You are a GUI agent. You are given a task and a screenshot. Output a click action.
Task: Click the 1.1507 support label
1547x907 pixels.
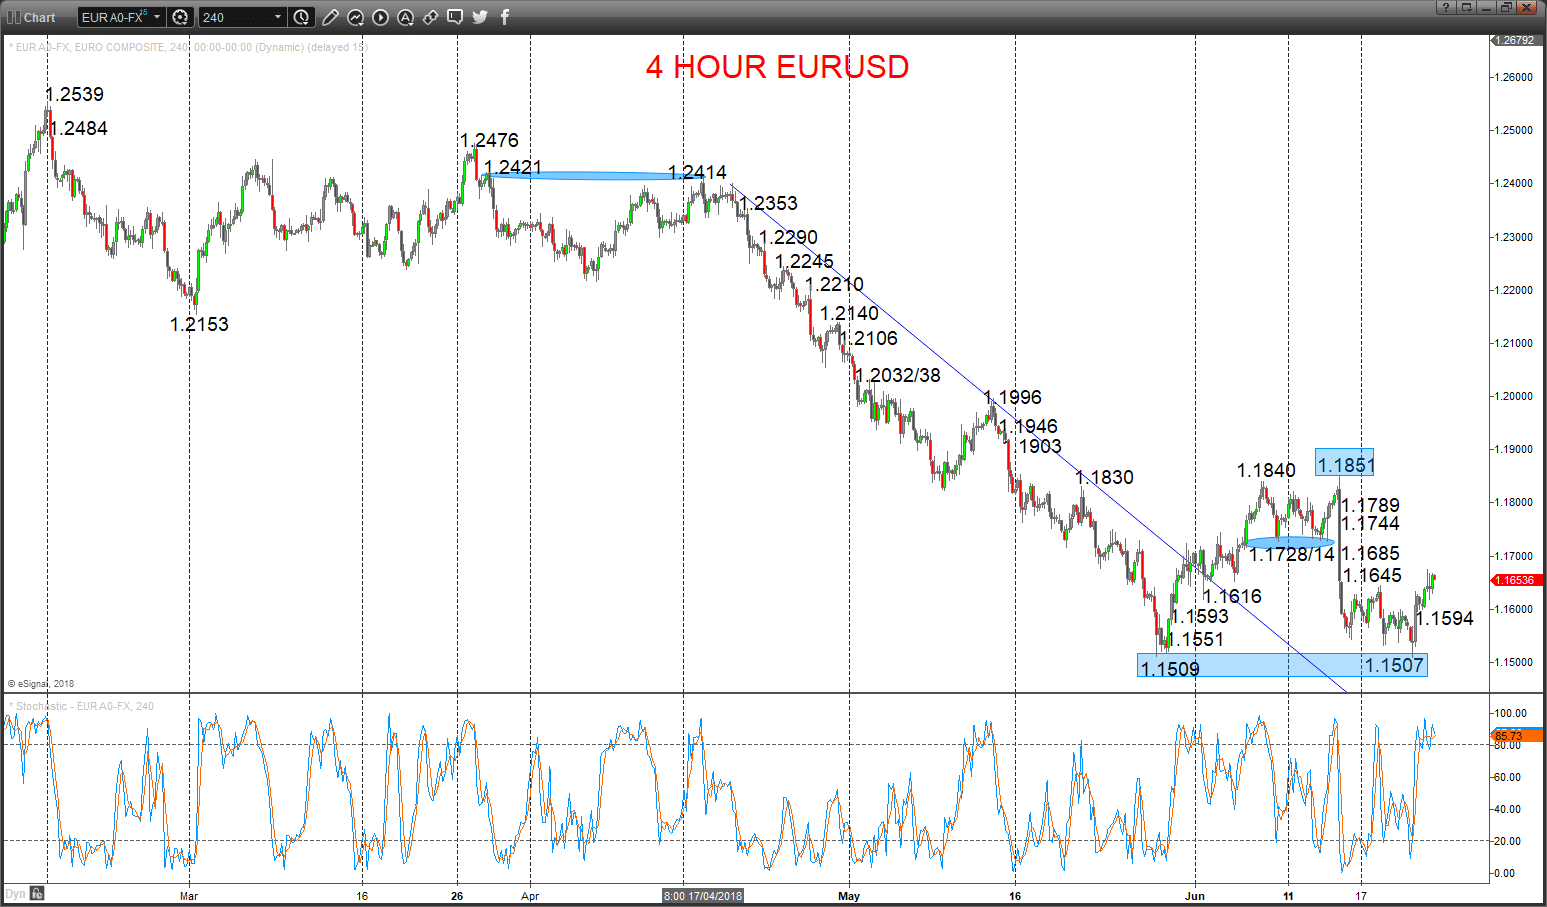click(x=1394, y=665)
